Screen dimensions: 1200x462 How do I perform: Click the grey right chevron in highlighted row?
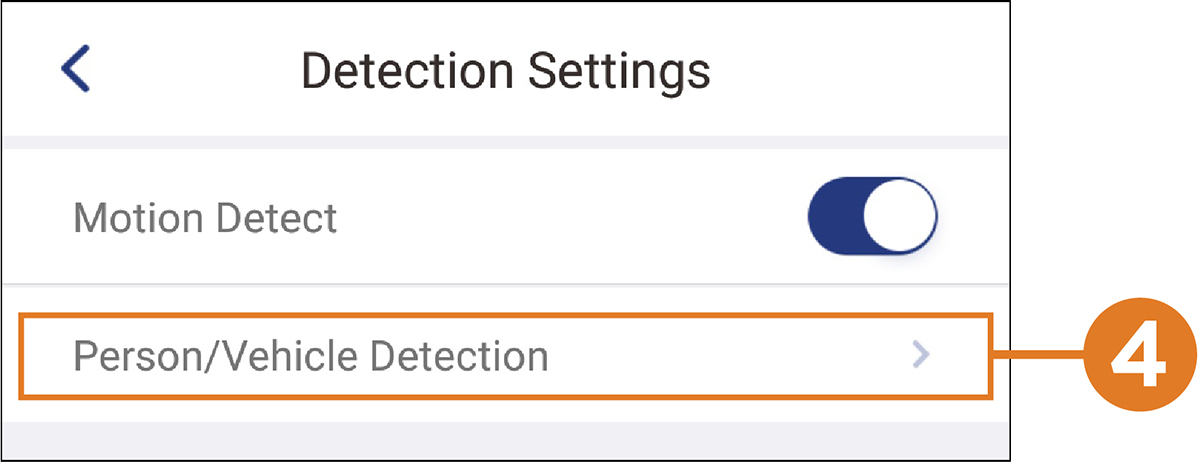[921, 355]
